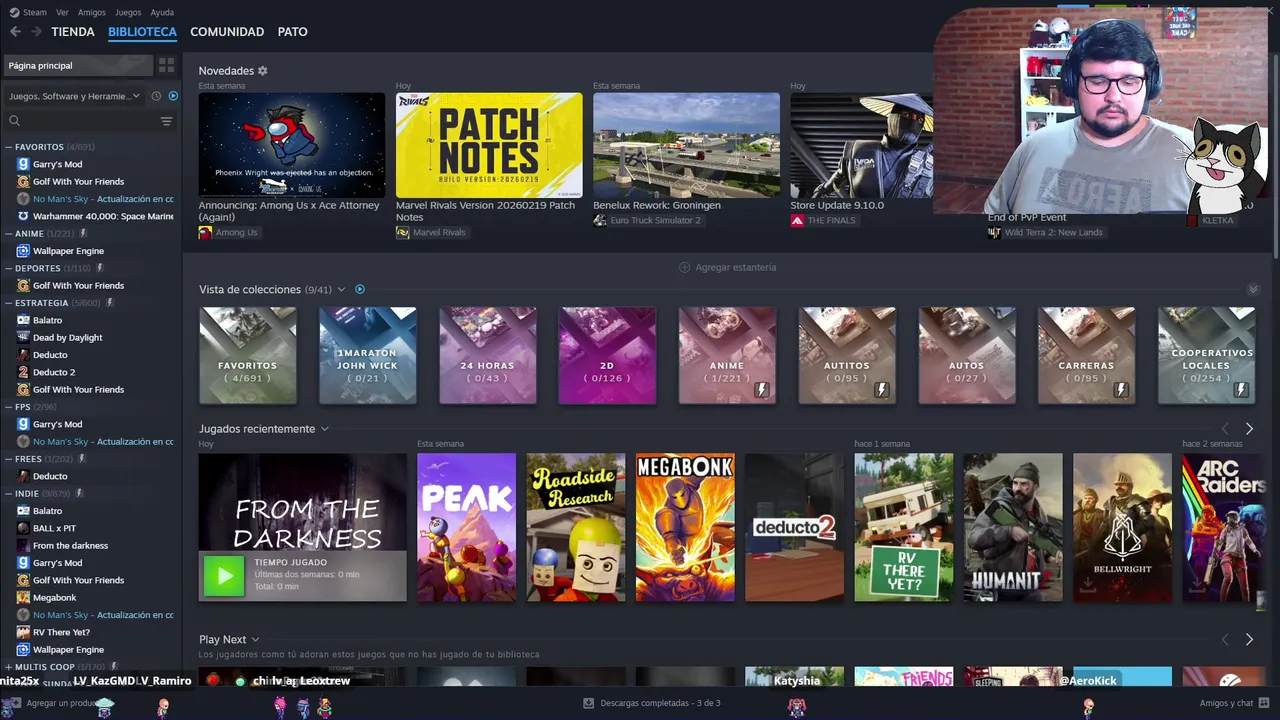Go forward with the right navigation arrow
1280x720 pixels.
[36, 32]
